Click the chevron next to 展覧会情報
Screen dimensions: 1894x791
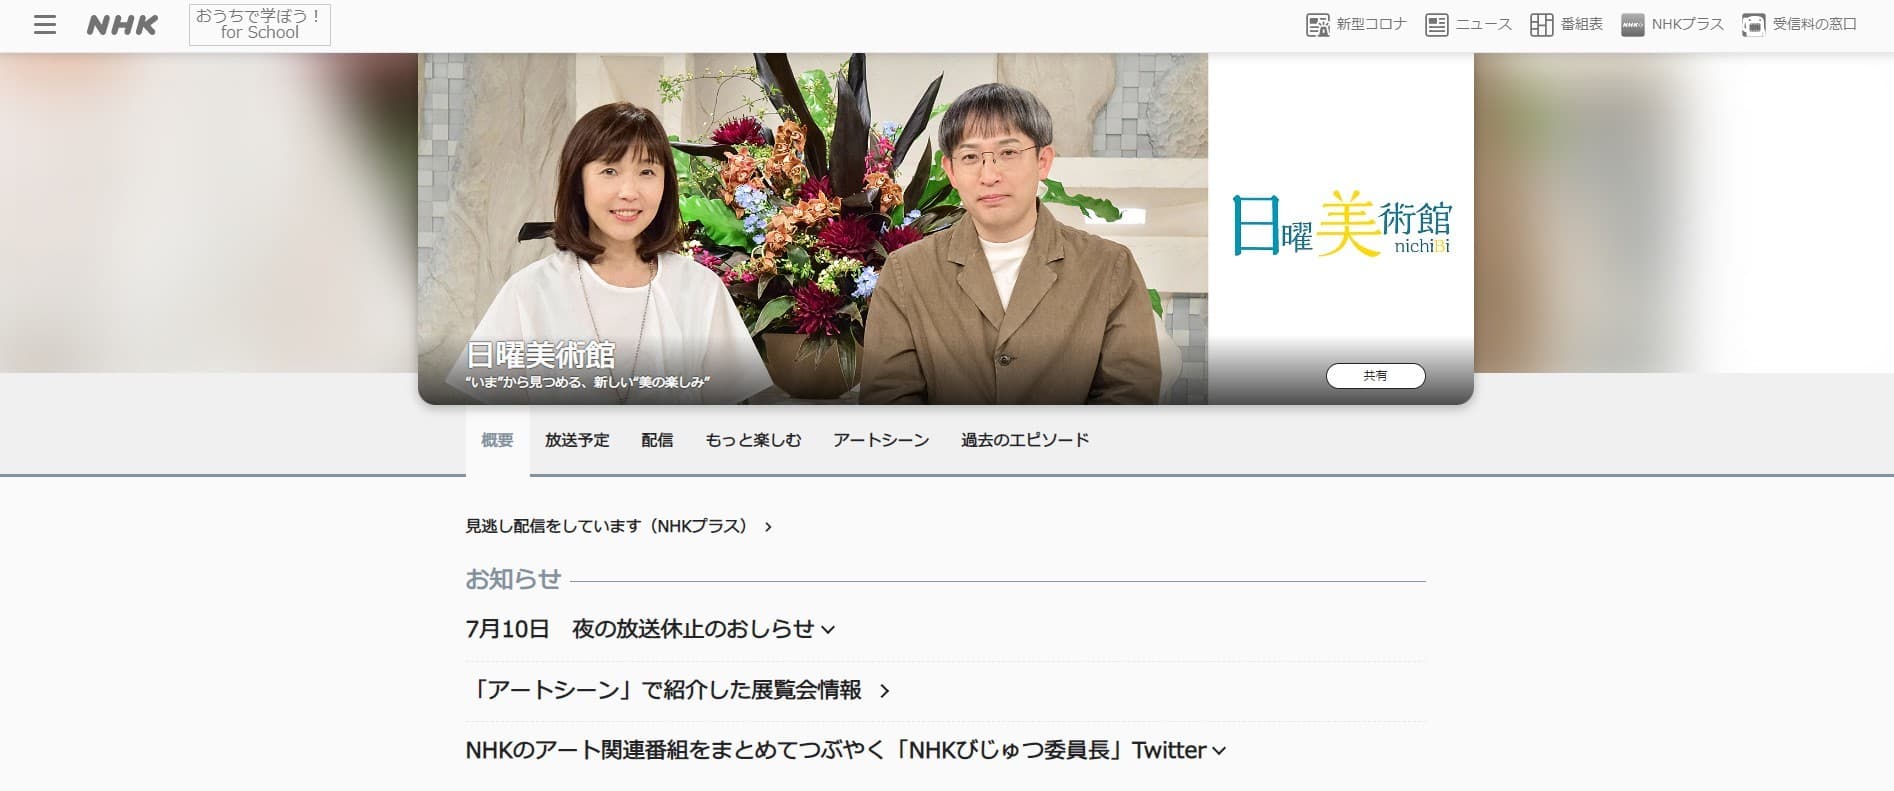(884, 691)
